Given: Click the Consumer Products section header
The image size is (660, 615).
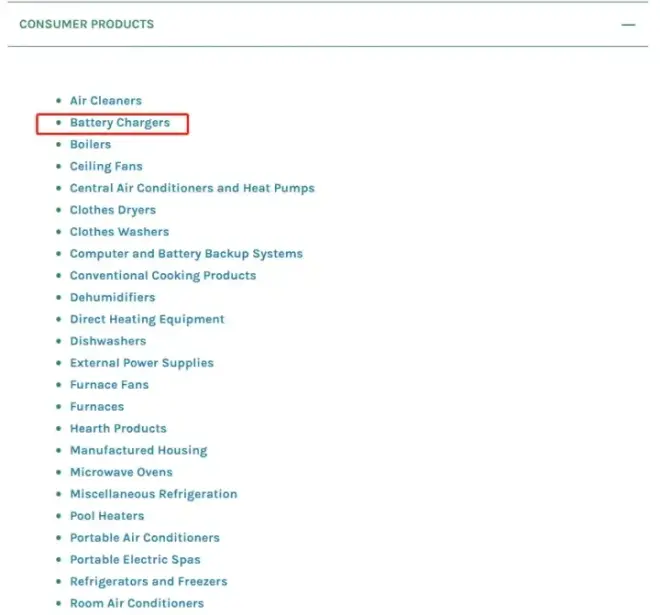Looking at the screenshot, I should click(87, 24).
